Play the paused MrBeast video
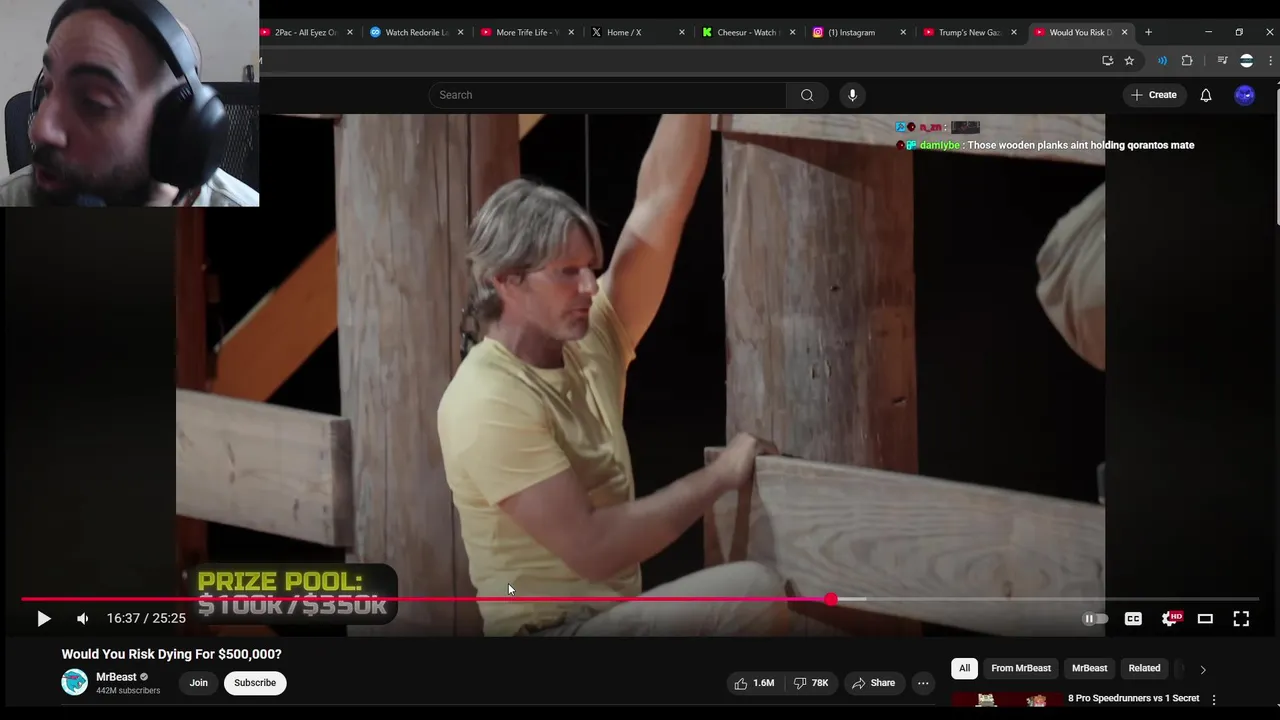The width and height of the screenshot is (1280, 720). click(x=43, y=619)
